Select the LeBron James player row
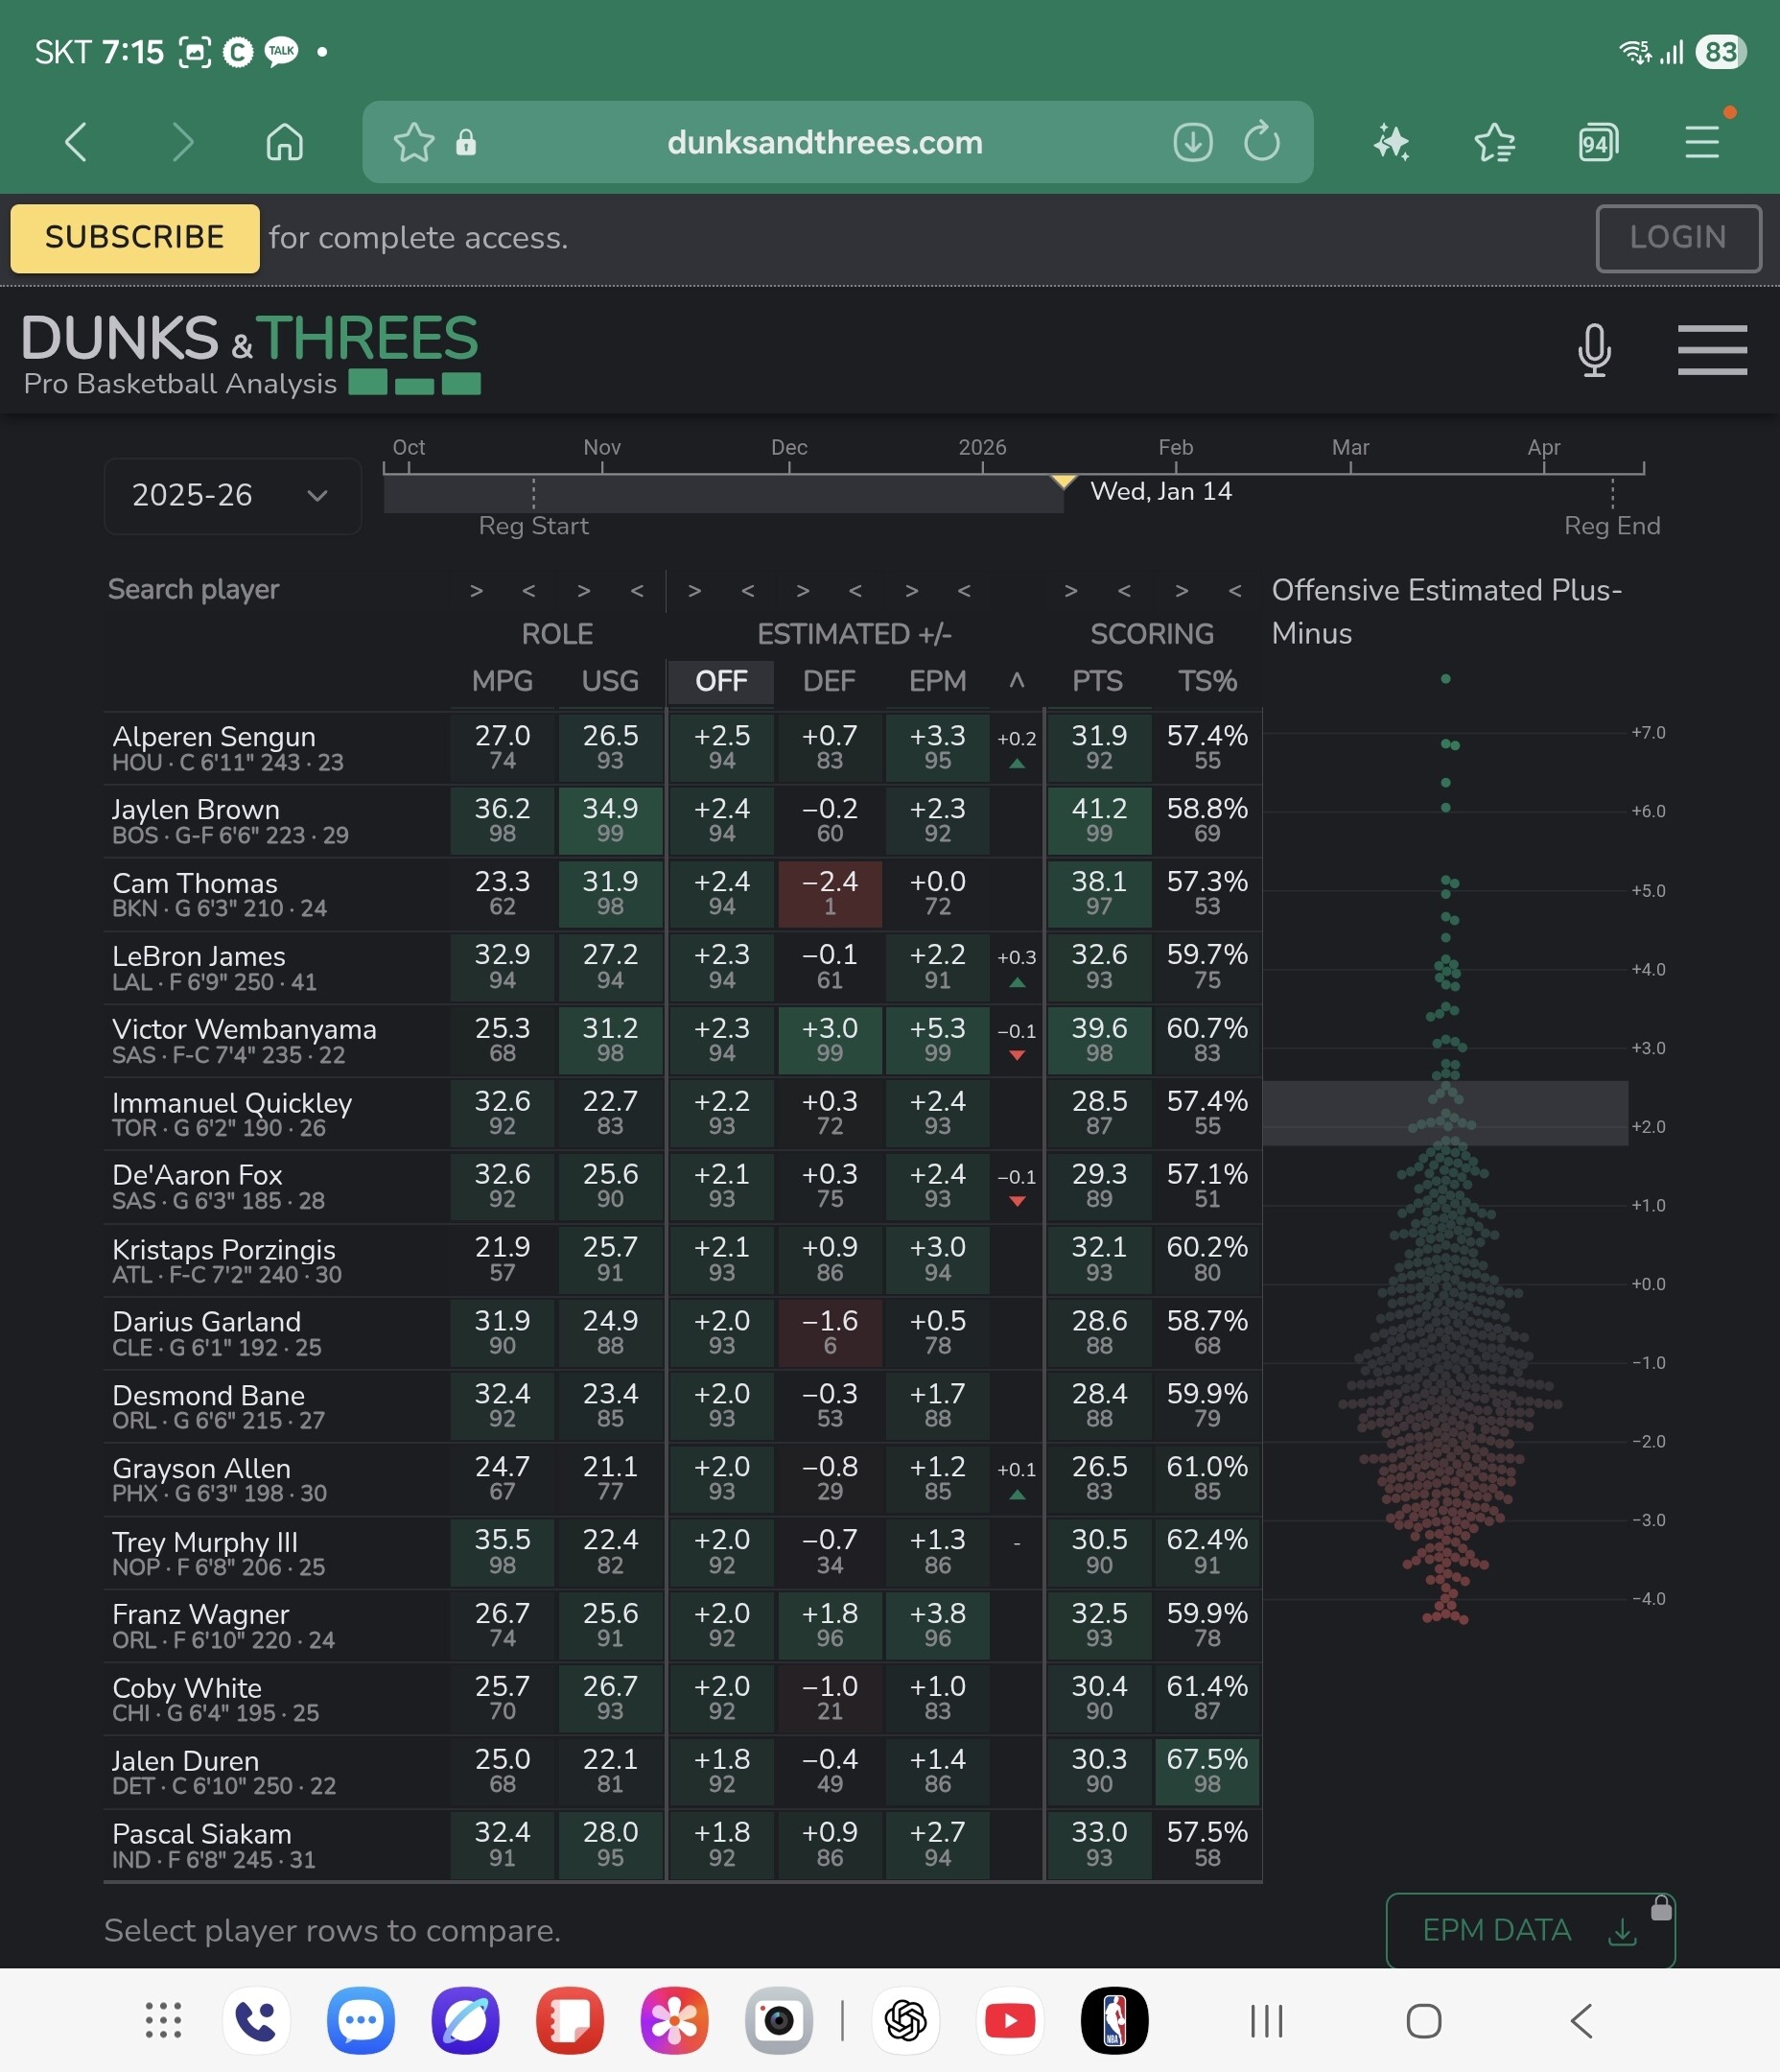1780x2072 pixels. point(683,967)
